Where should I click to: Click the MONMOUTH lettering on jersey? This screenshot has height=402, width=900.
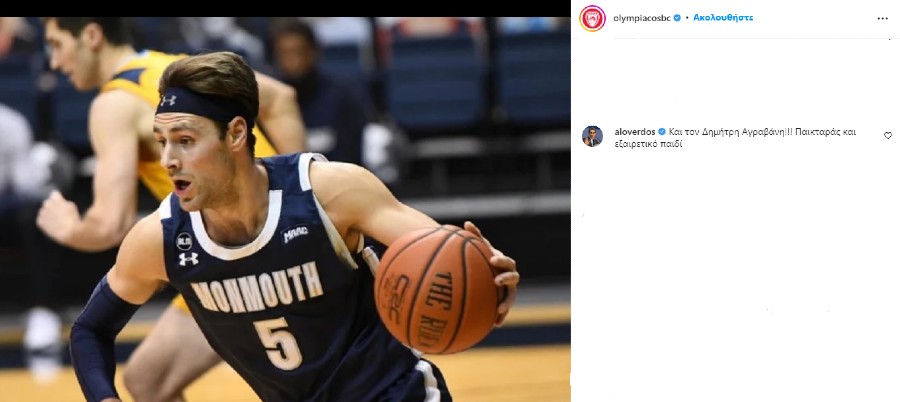(257, 285)
